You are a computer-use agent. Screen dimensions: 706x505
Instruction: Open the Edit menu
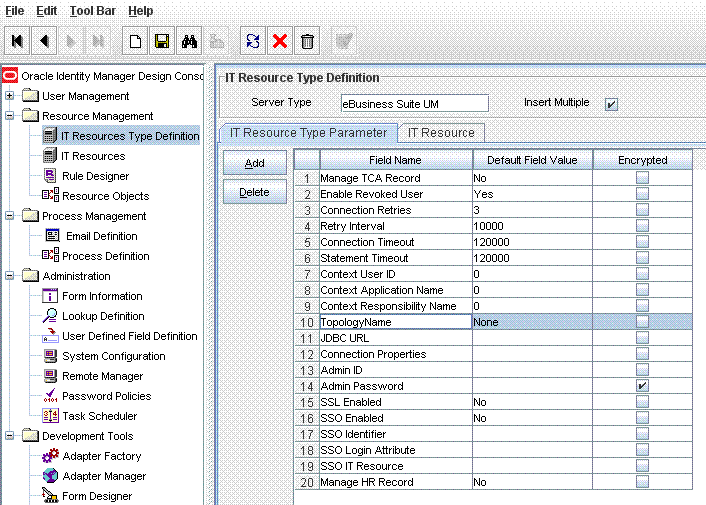click(x=46, y=10)
